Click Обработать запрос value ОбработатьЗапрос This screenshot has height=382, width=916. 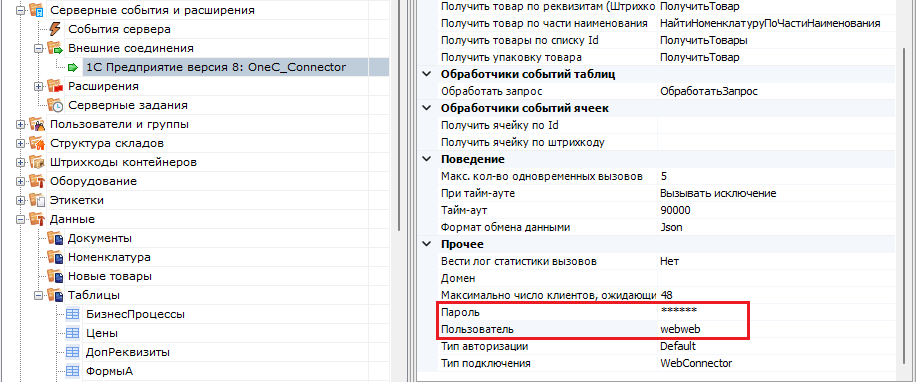coord(708,91)
